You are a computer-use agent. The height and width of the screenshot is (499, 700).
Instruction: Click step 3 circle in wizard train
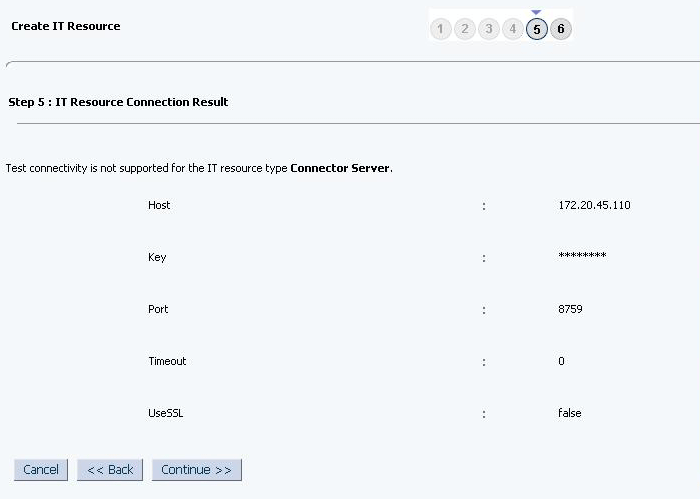click(x=489, y=30)
